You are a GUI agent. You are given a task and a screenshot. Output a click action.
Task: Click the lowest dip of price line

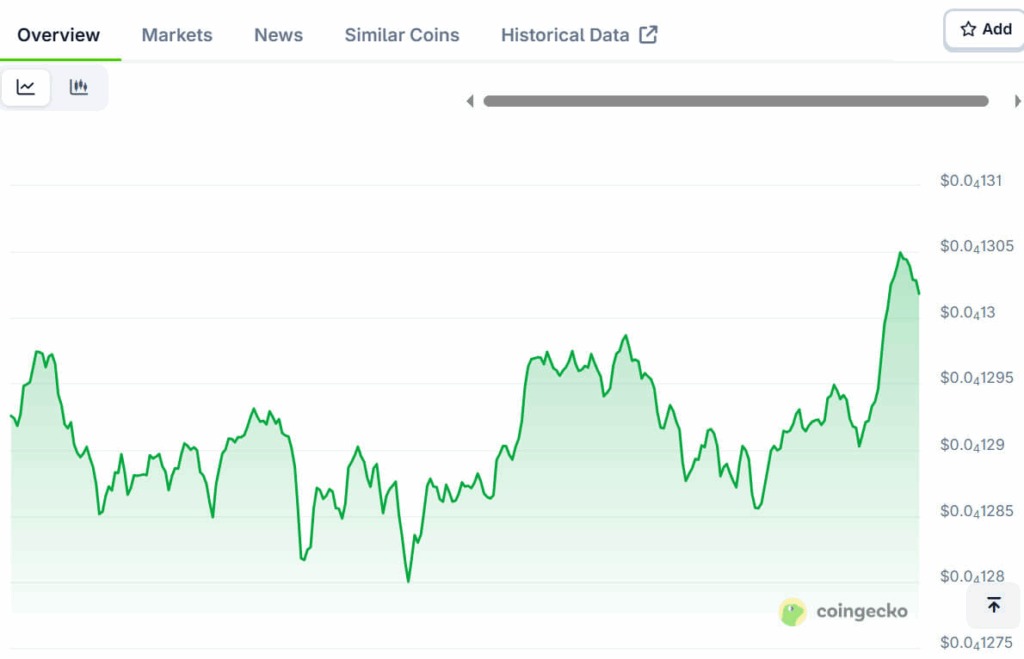point(408,581)
